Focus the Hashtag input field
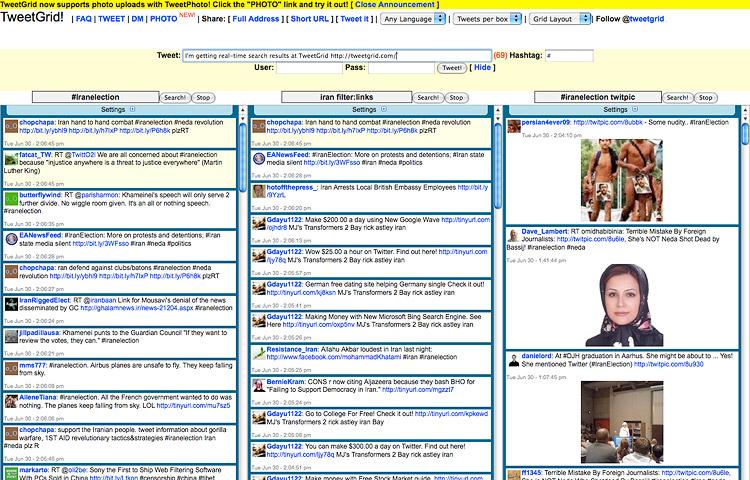 (x=569, y=55)
